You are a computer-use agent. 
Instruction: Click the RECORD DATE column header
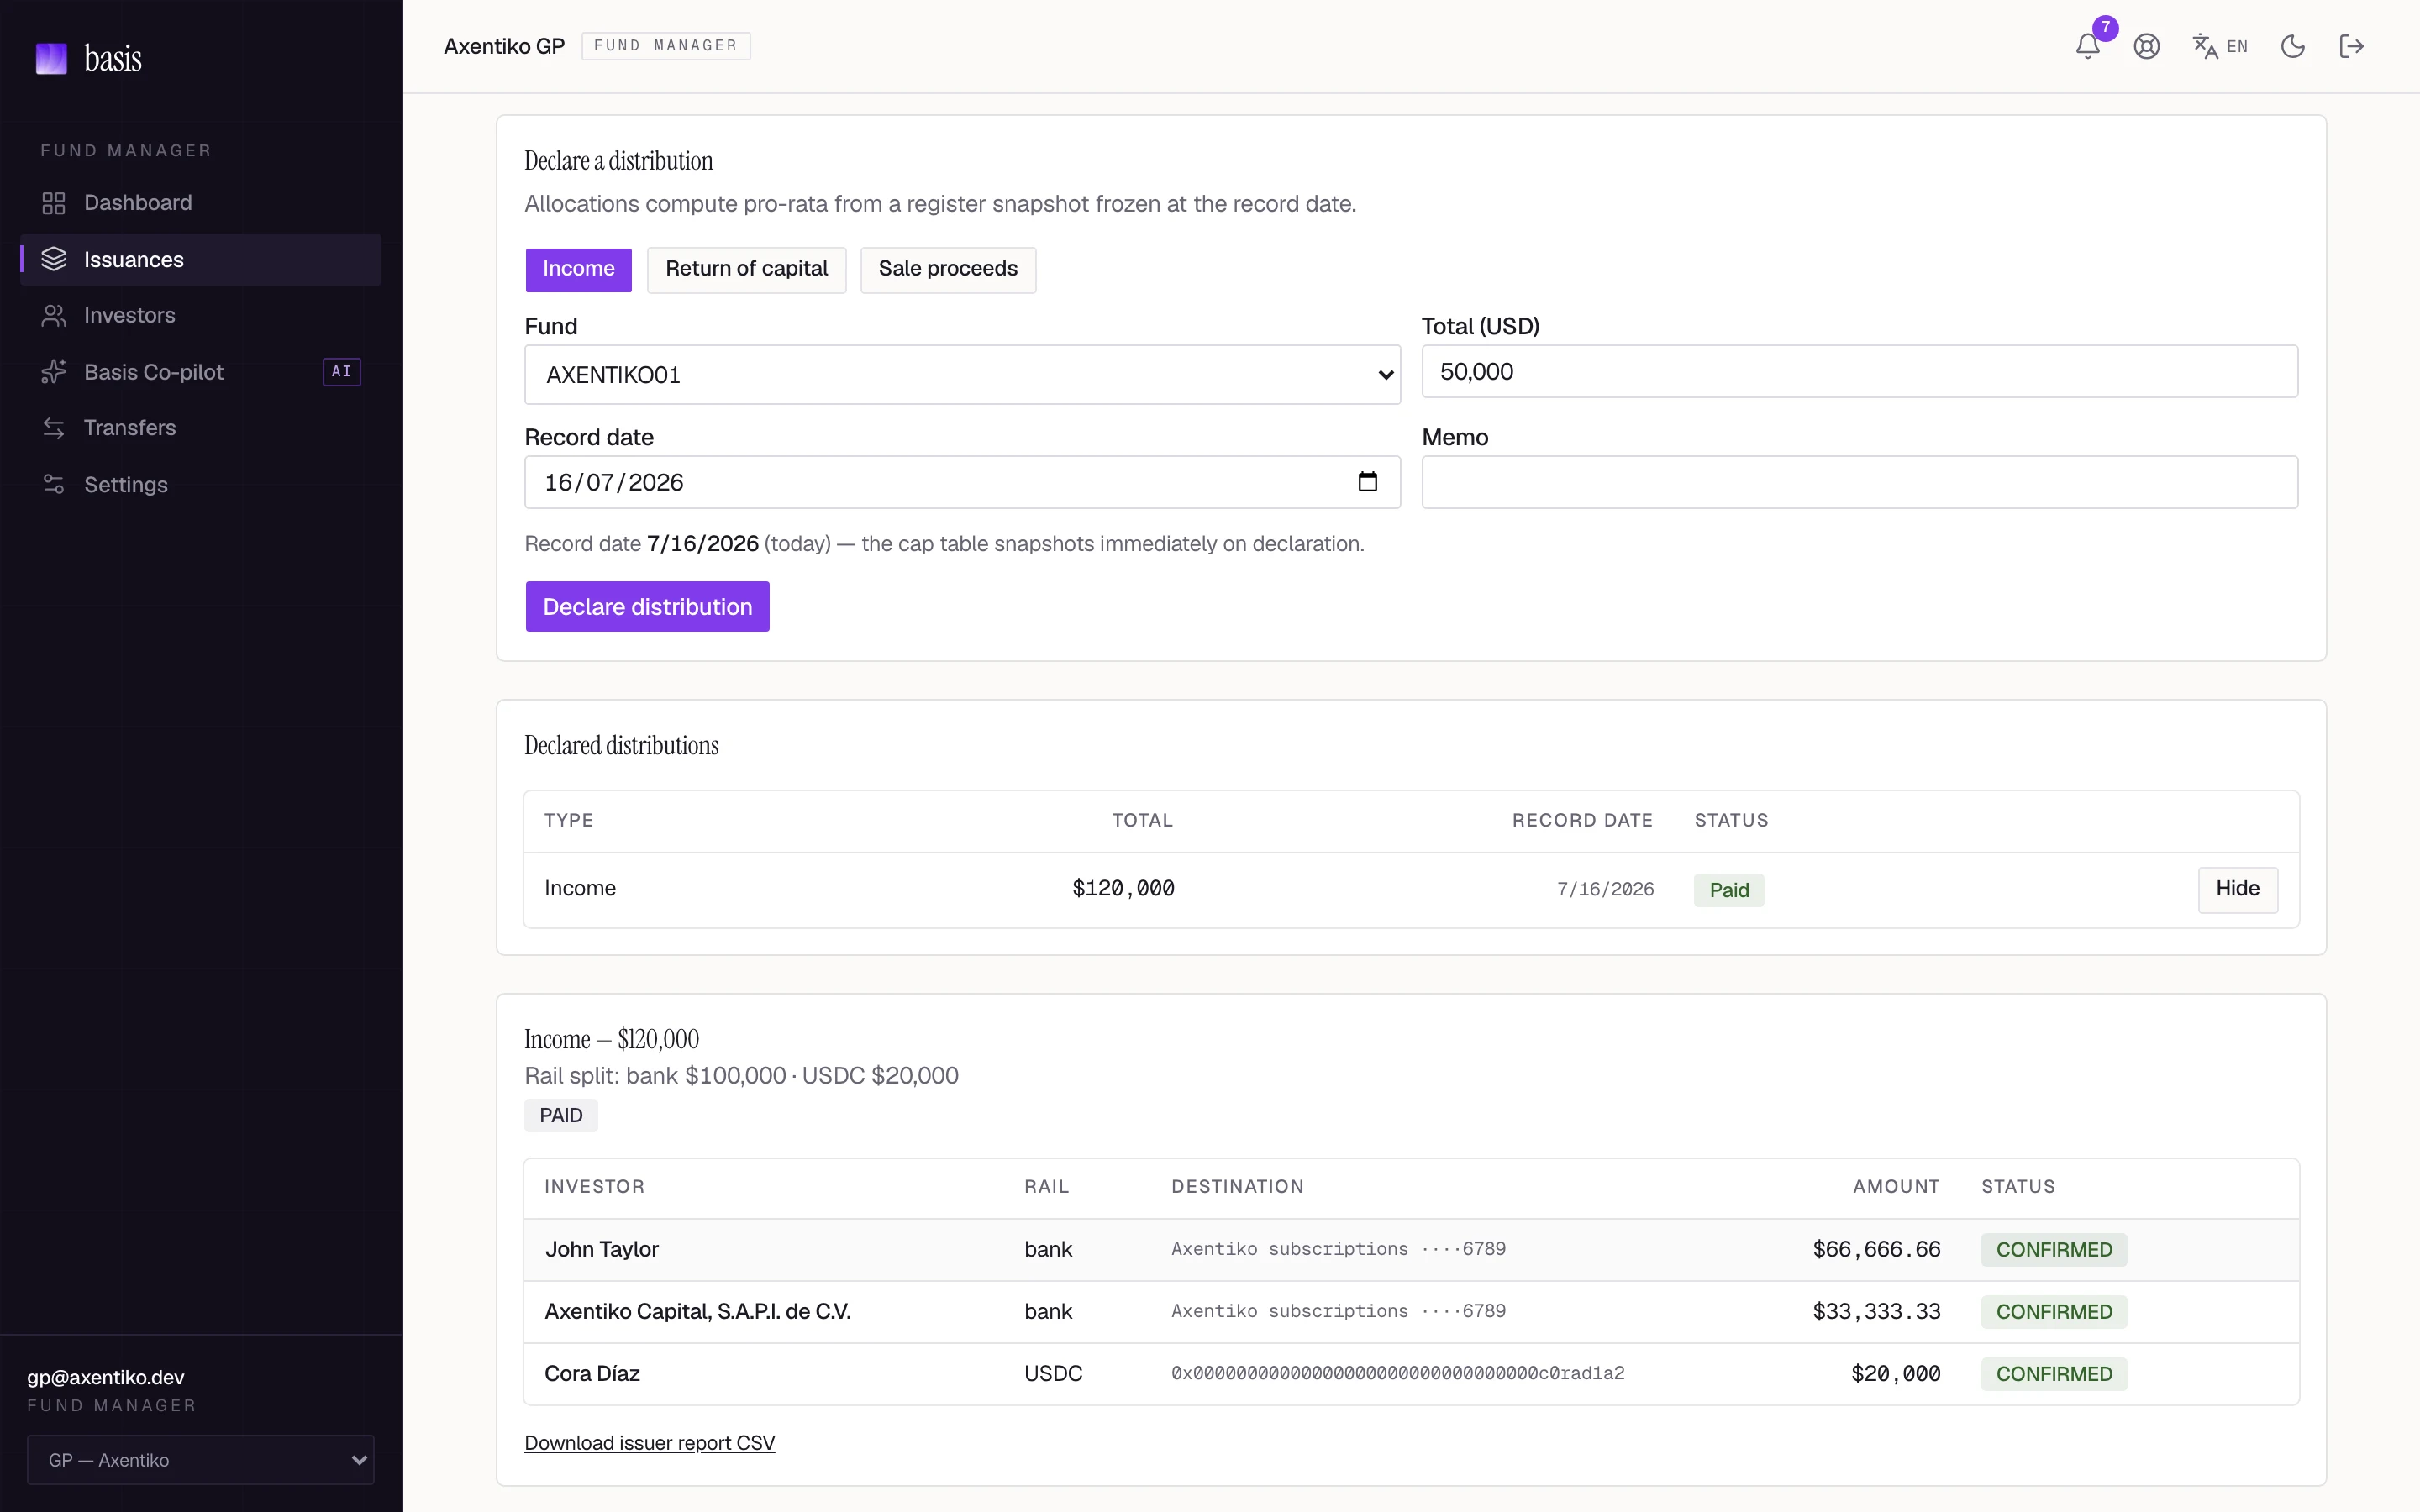coord(1582,821)
